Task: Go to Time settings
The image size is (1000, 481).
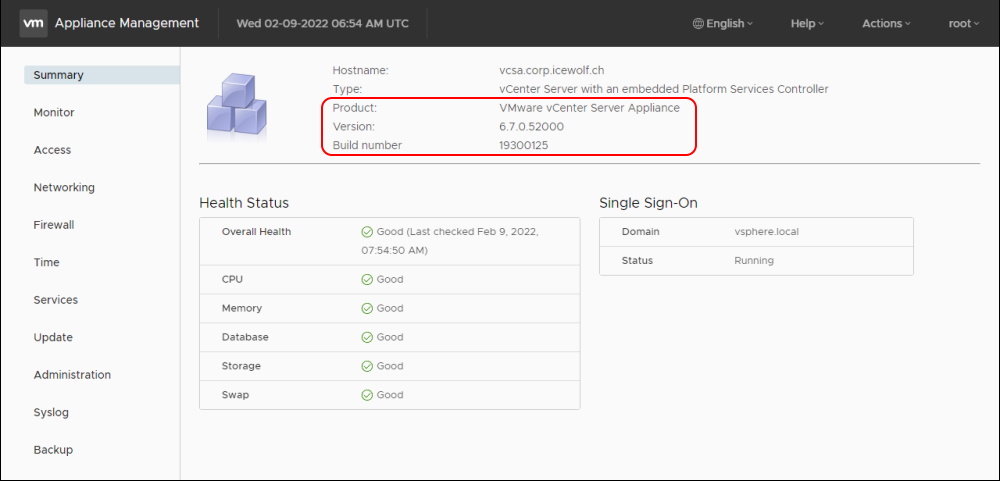Action: pos(47,262)
